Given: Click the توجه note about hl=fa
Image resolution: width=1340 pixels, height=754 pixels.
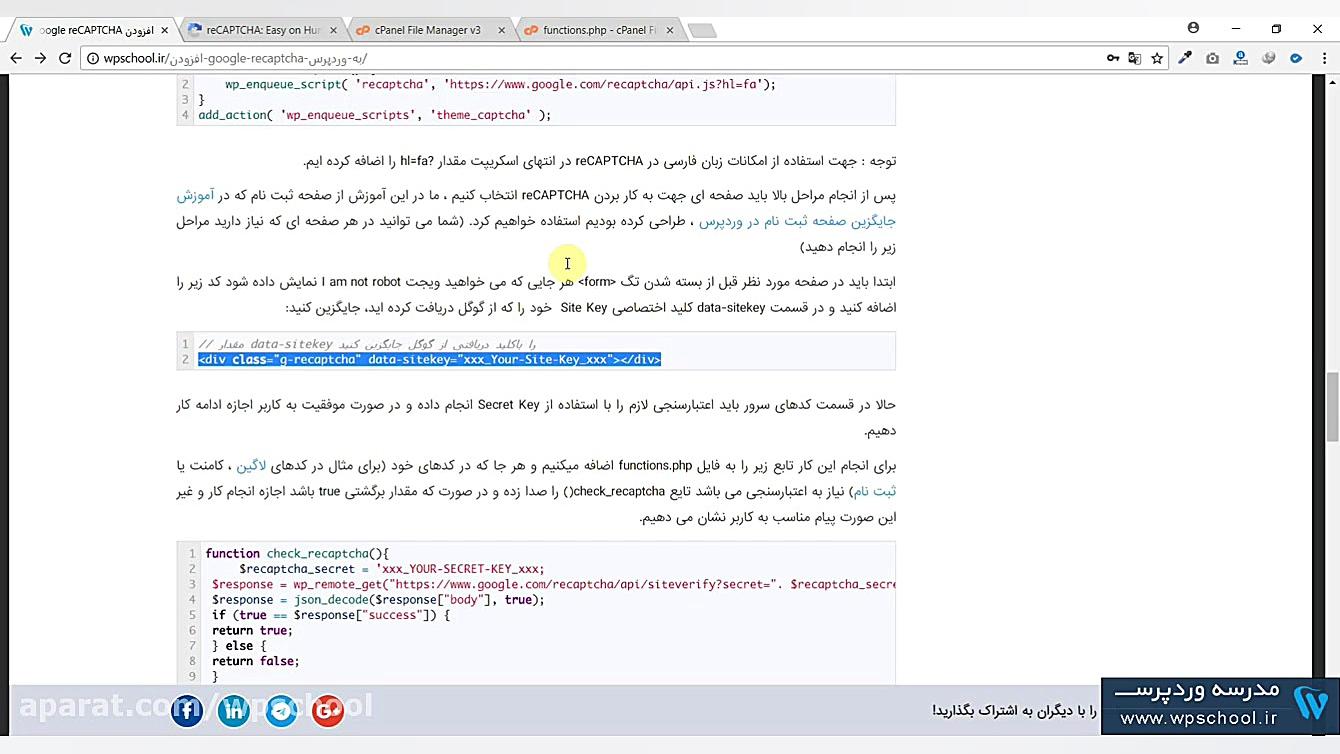Looking at the screenshot, I should (x=600, y=161).
